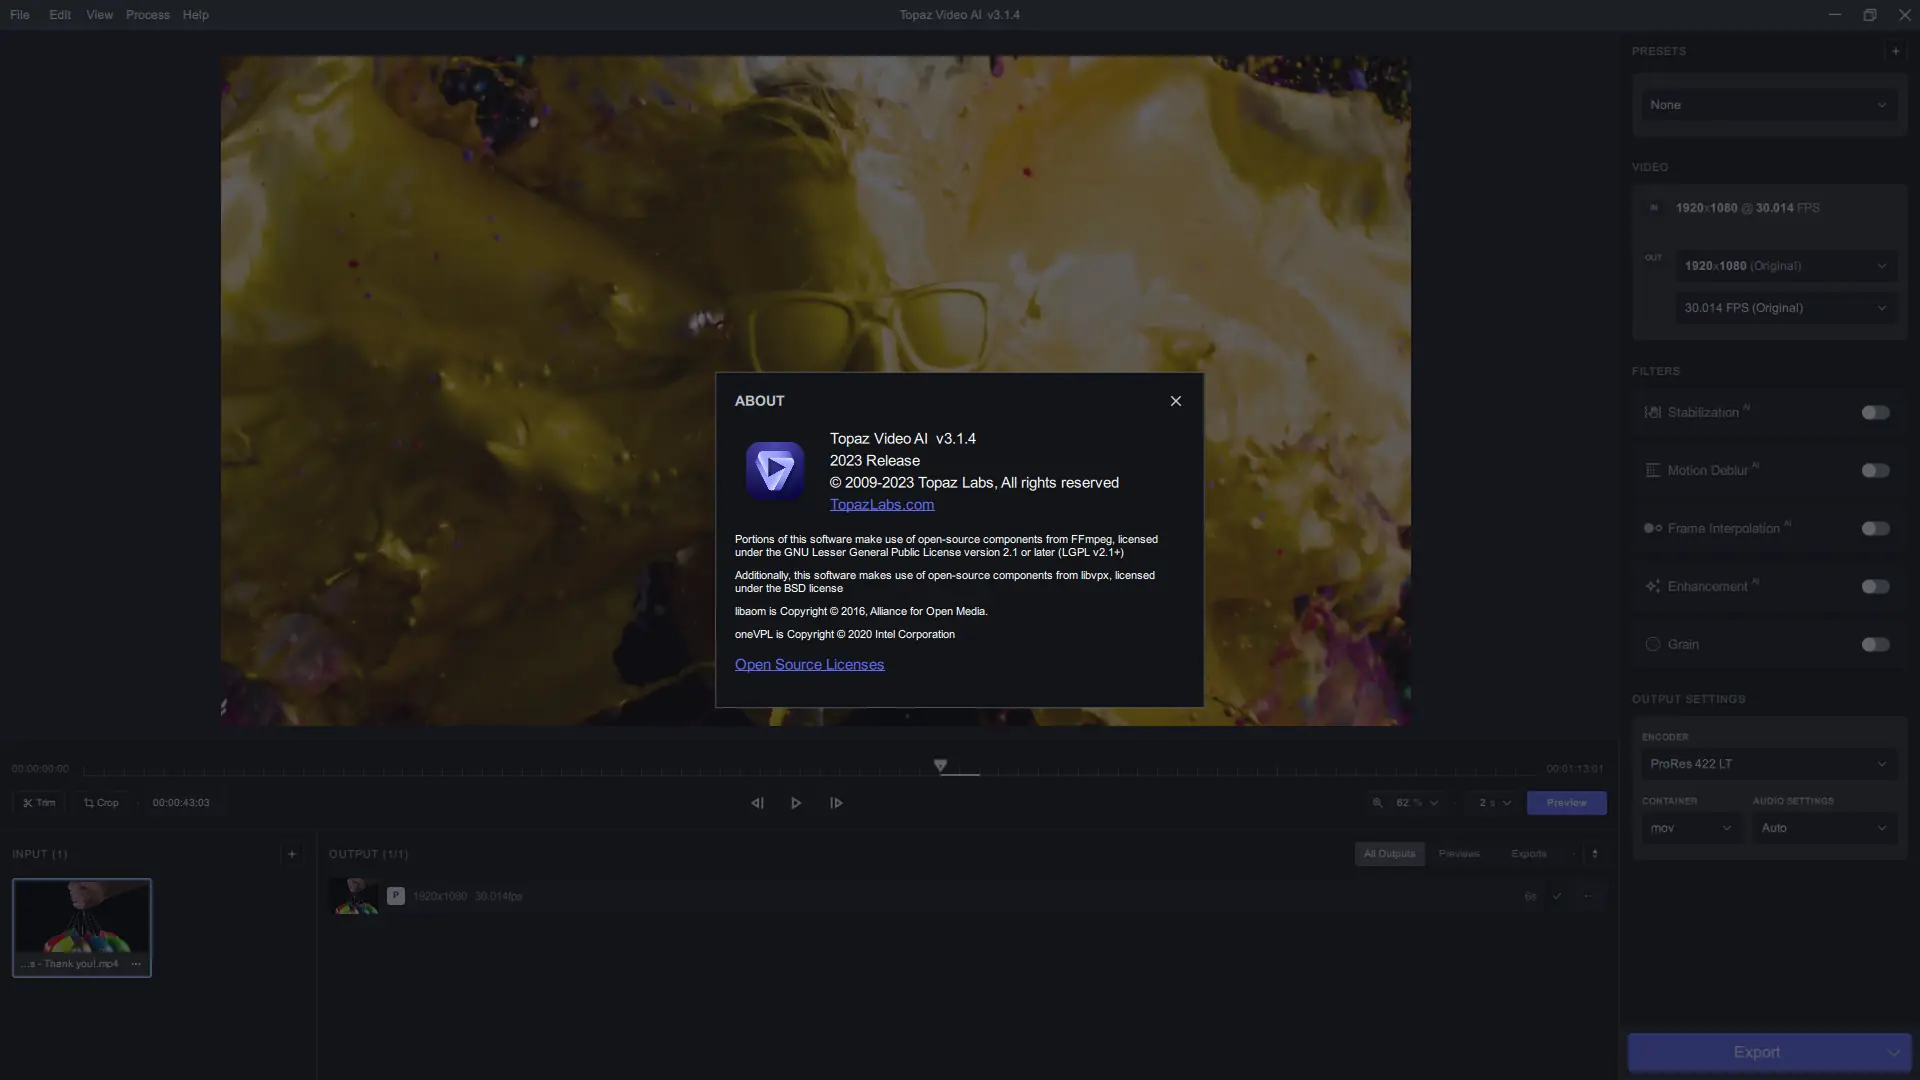Step forward one frame
The image size is (1920, 1080).
point(836,803)
